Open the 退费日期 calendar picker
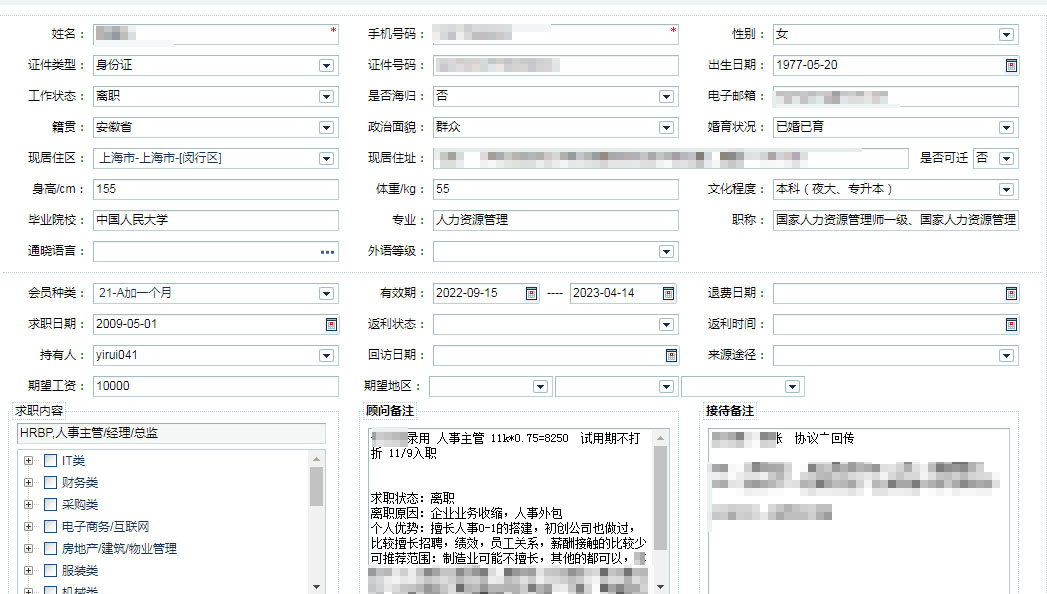 click(x=1011, y=294)
